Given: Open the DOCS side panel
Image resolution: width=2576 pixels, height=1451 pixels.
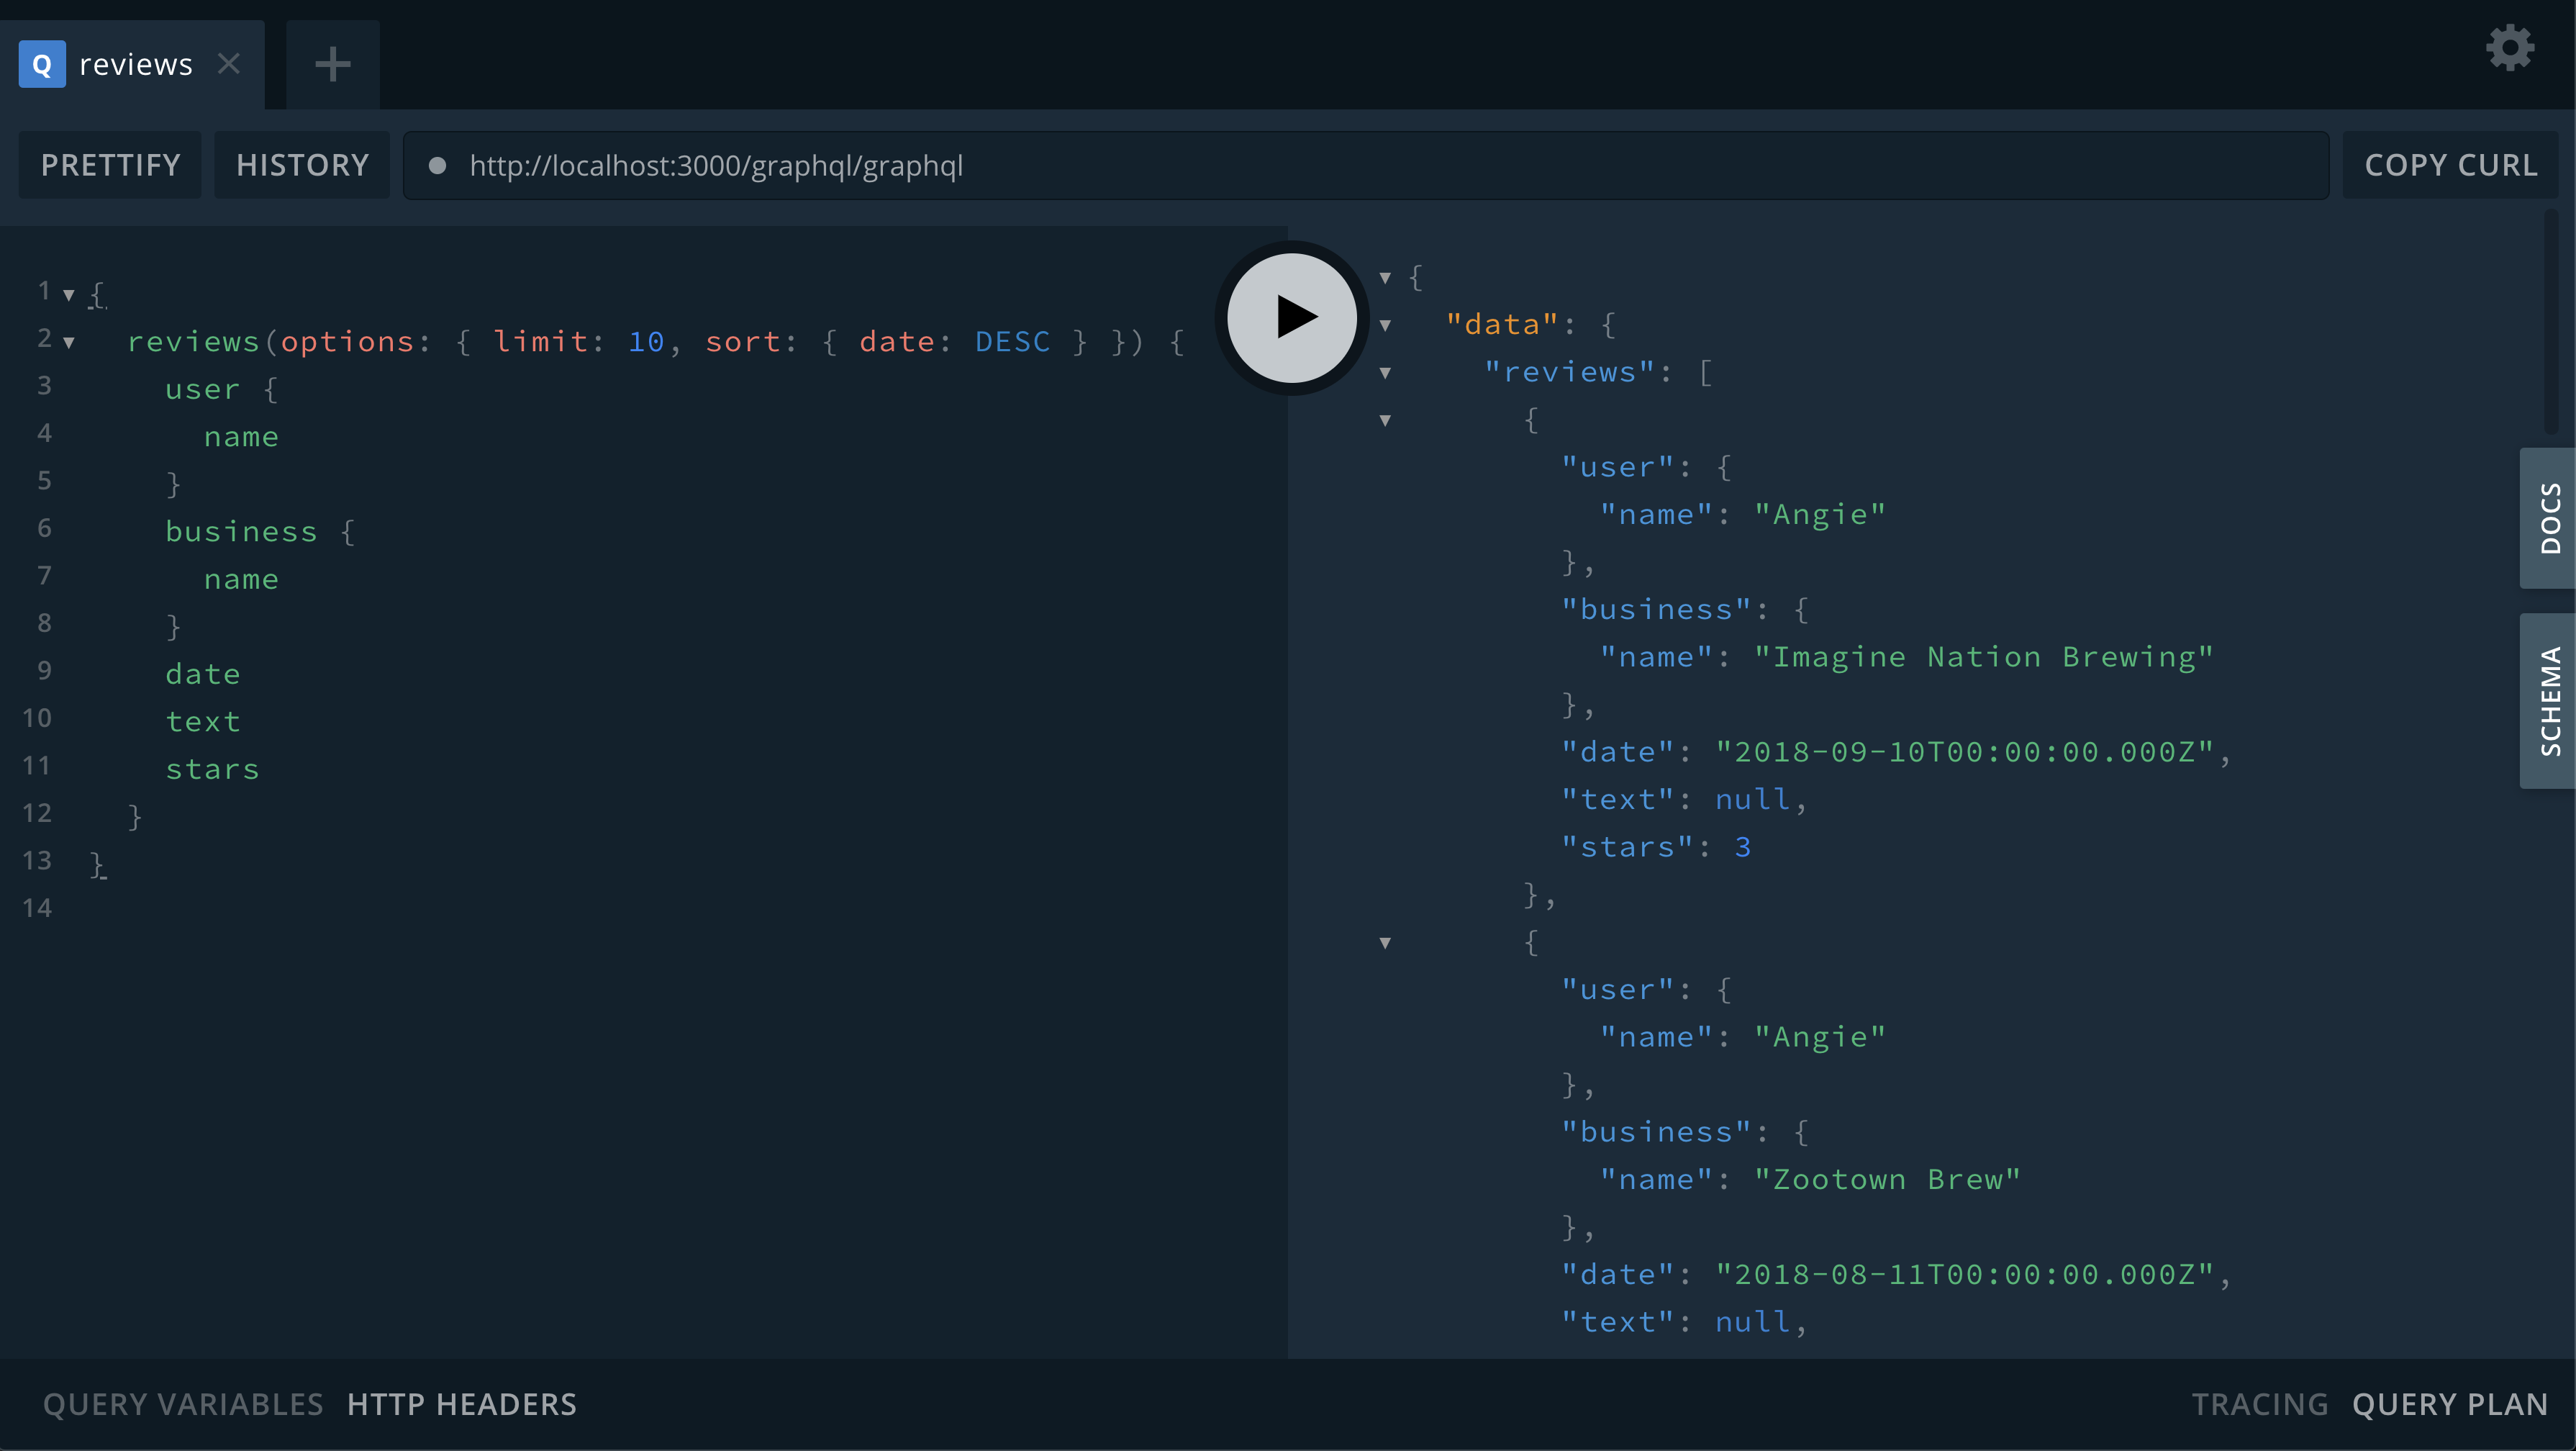Looking at the screenshot, I should pos(2548,518).
